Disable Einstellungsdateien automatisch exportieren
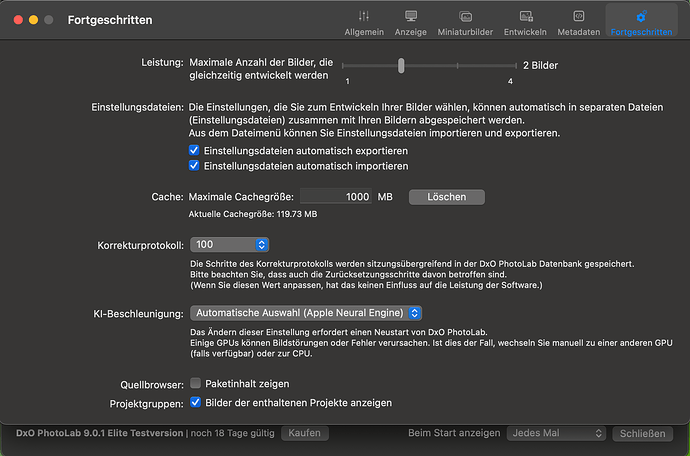This screenshot has width=690, height=456. [195, 150]
